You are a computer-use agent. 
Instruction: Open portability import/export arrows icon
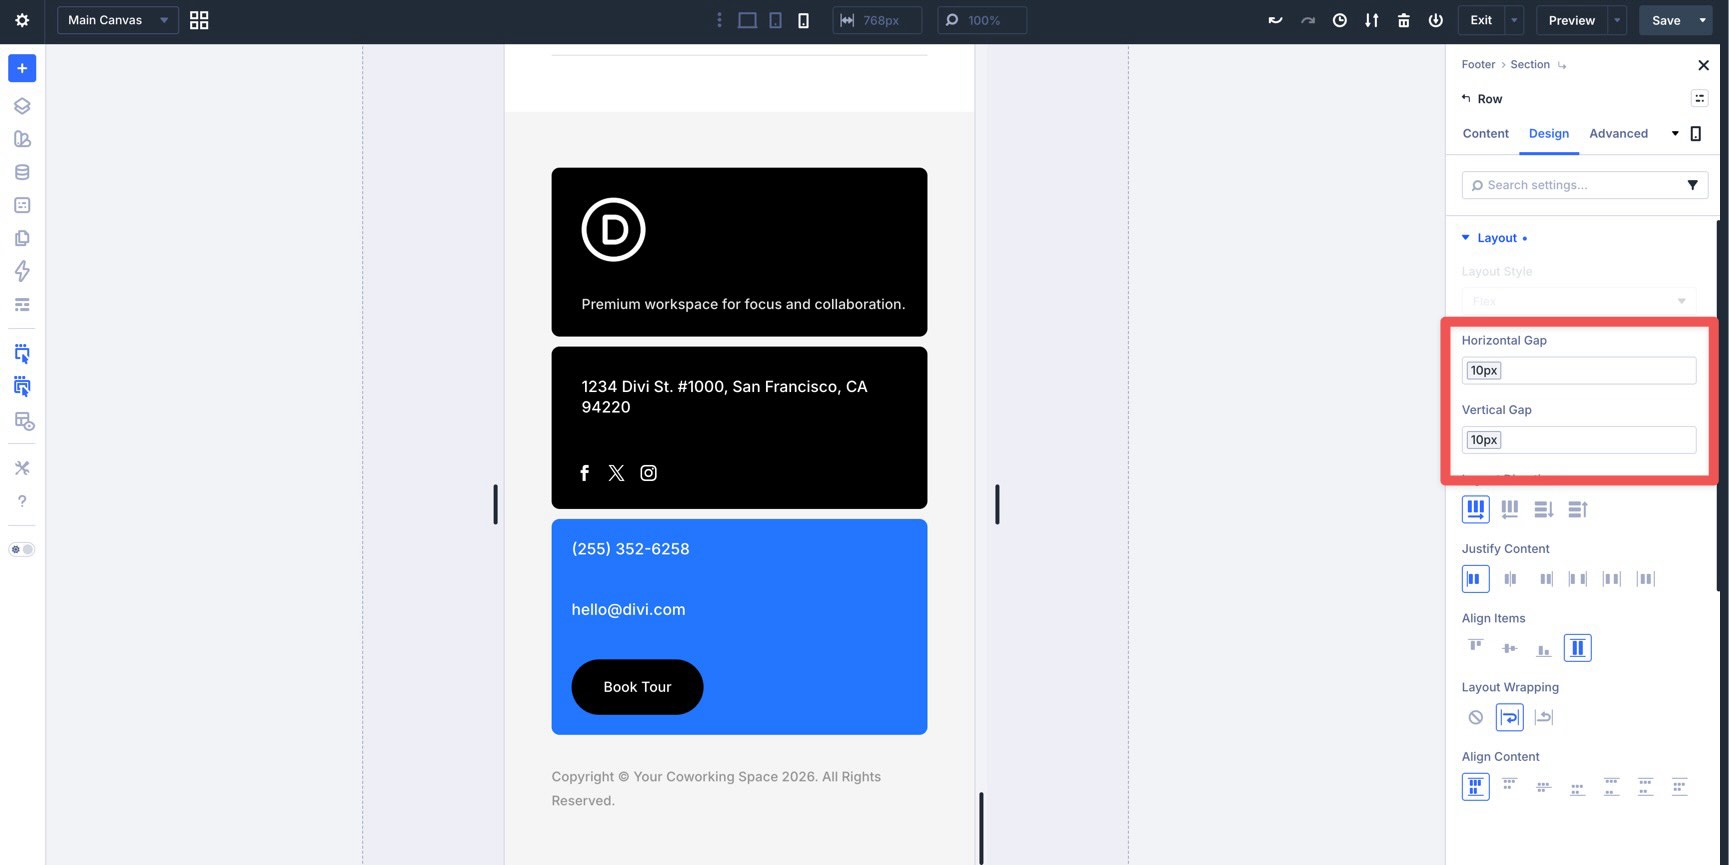tap(1371, 20)
